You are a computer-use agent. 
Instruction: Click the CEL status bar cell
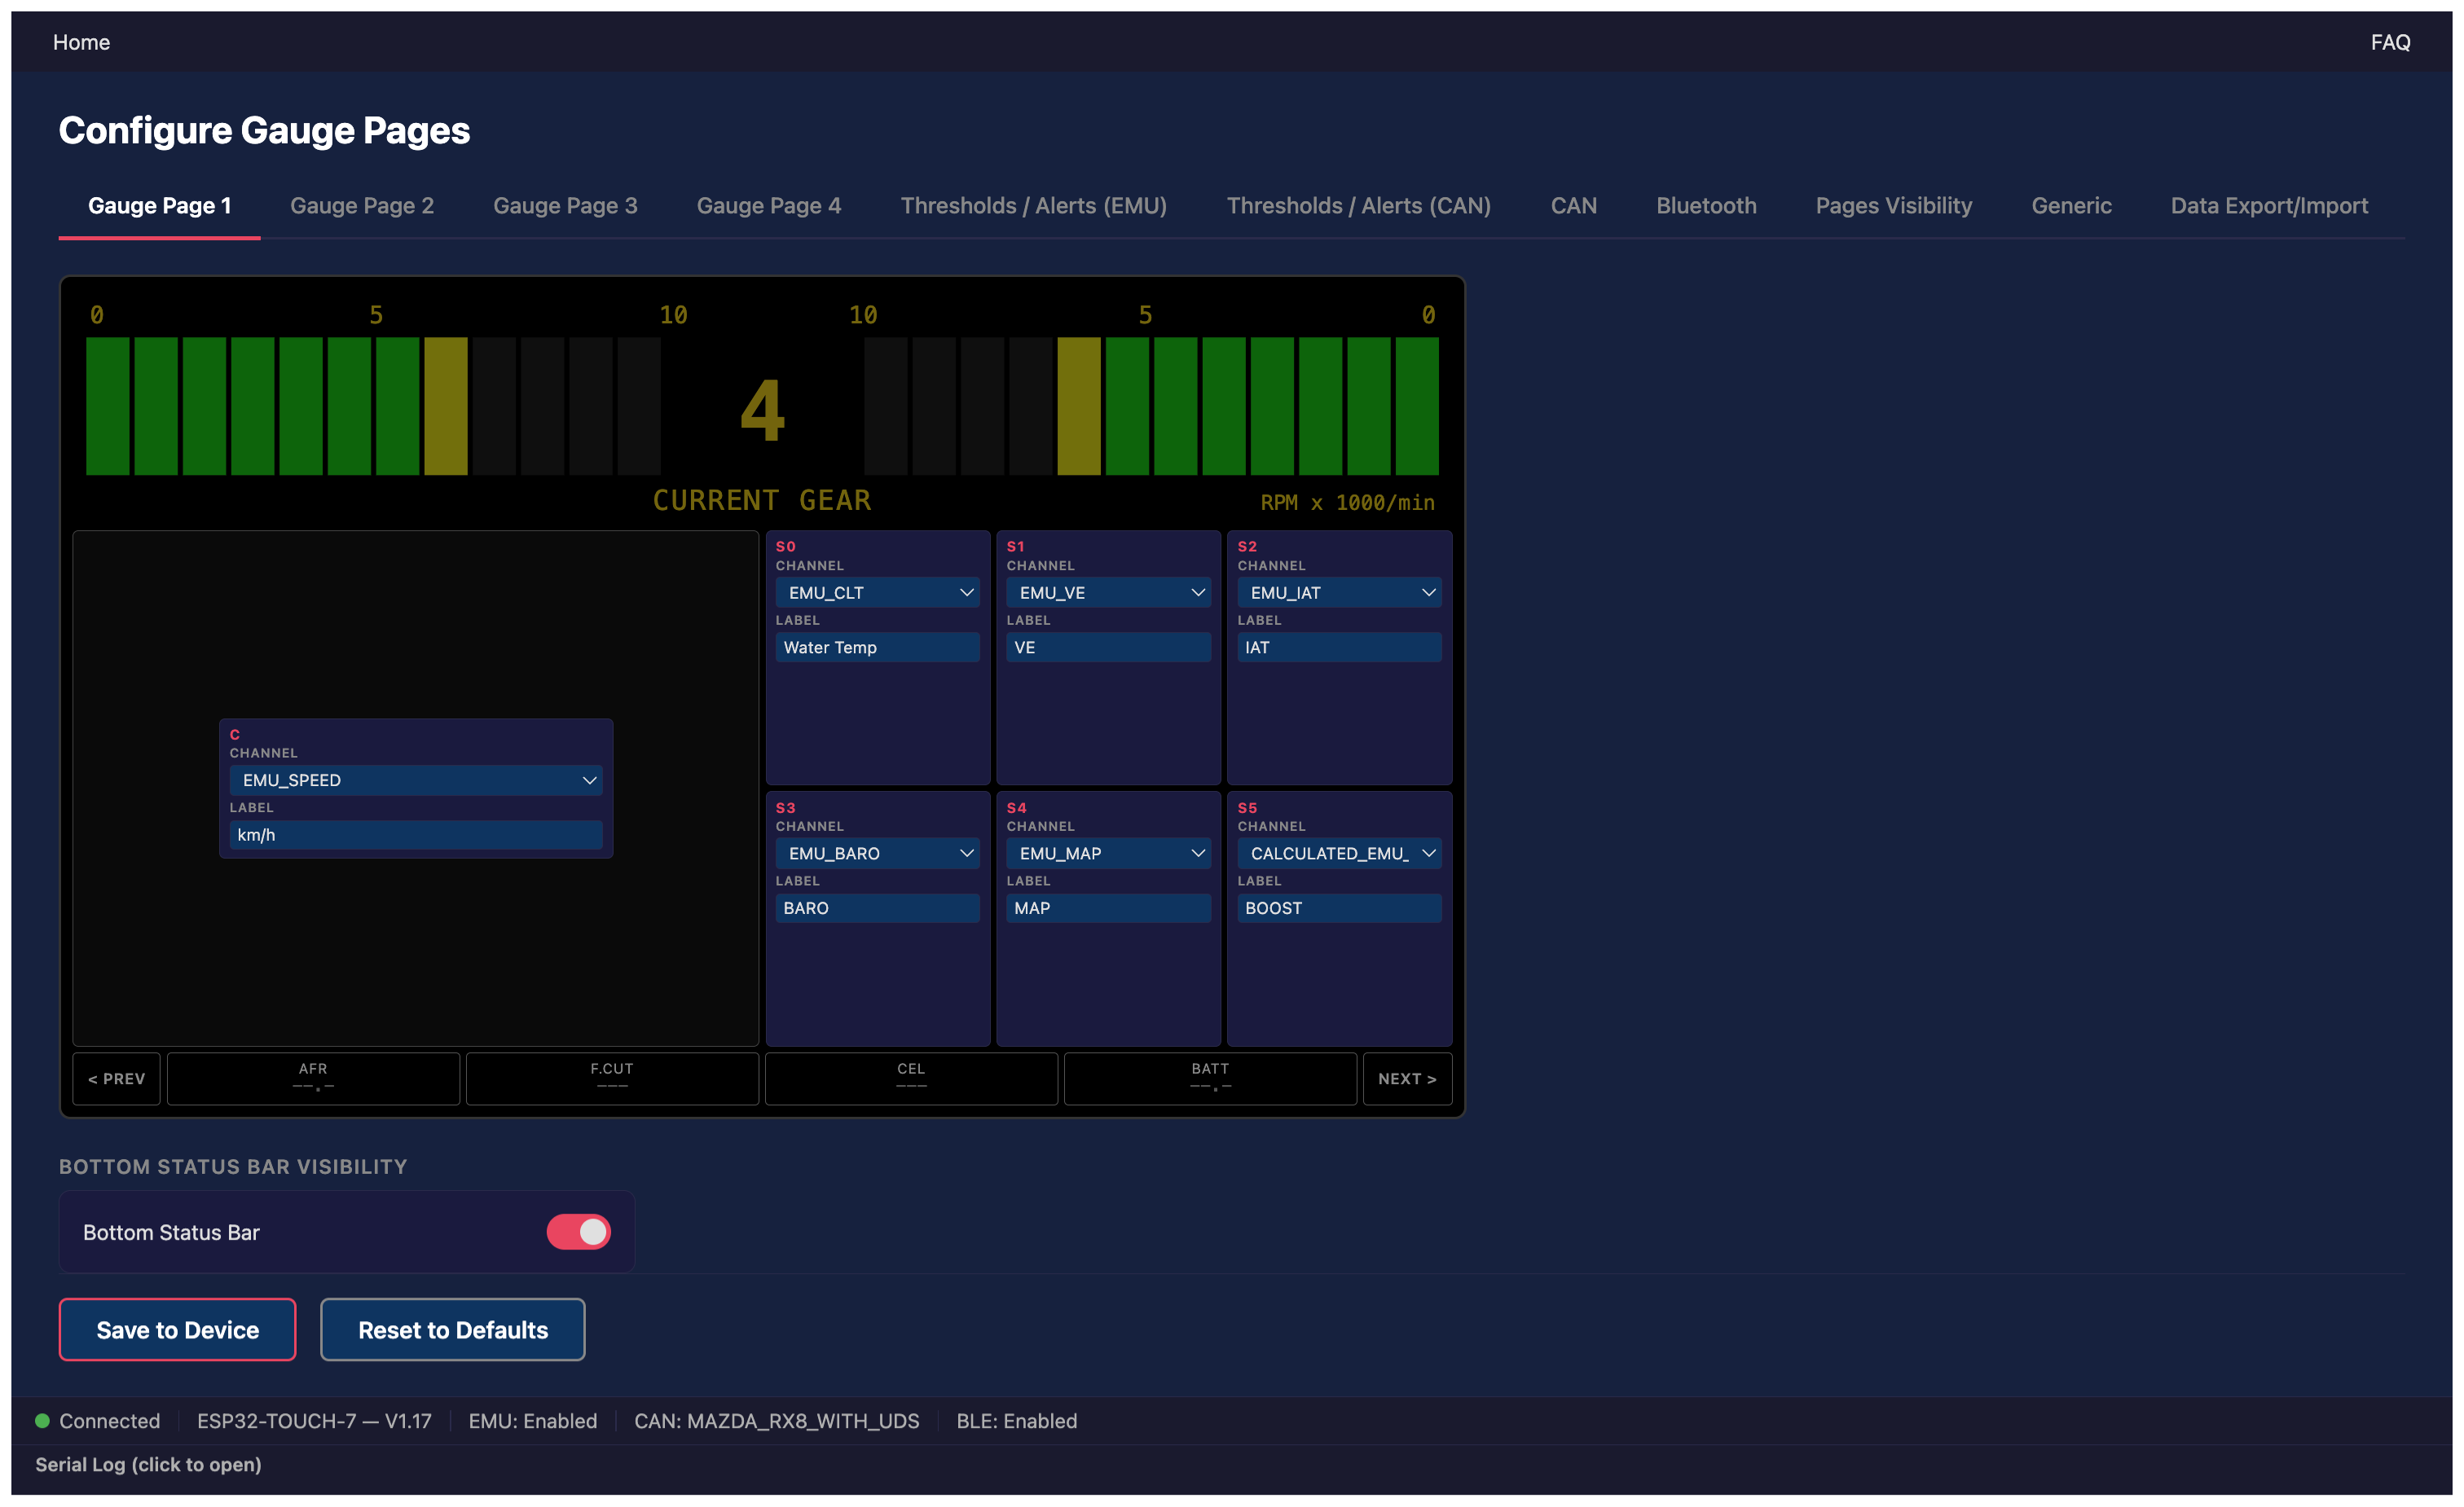(911, 1078)
